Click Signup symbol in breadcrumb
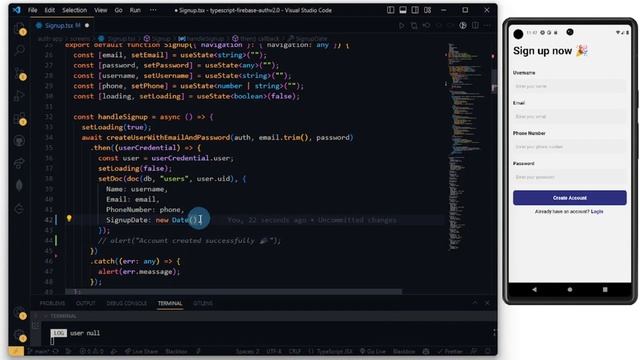640x360 pixels. coord(157,38)
